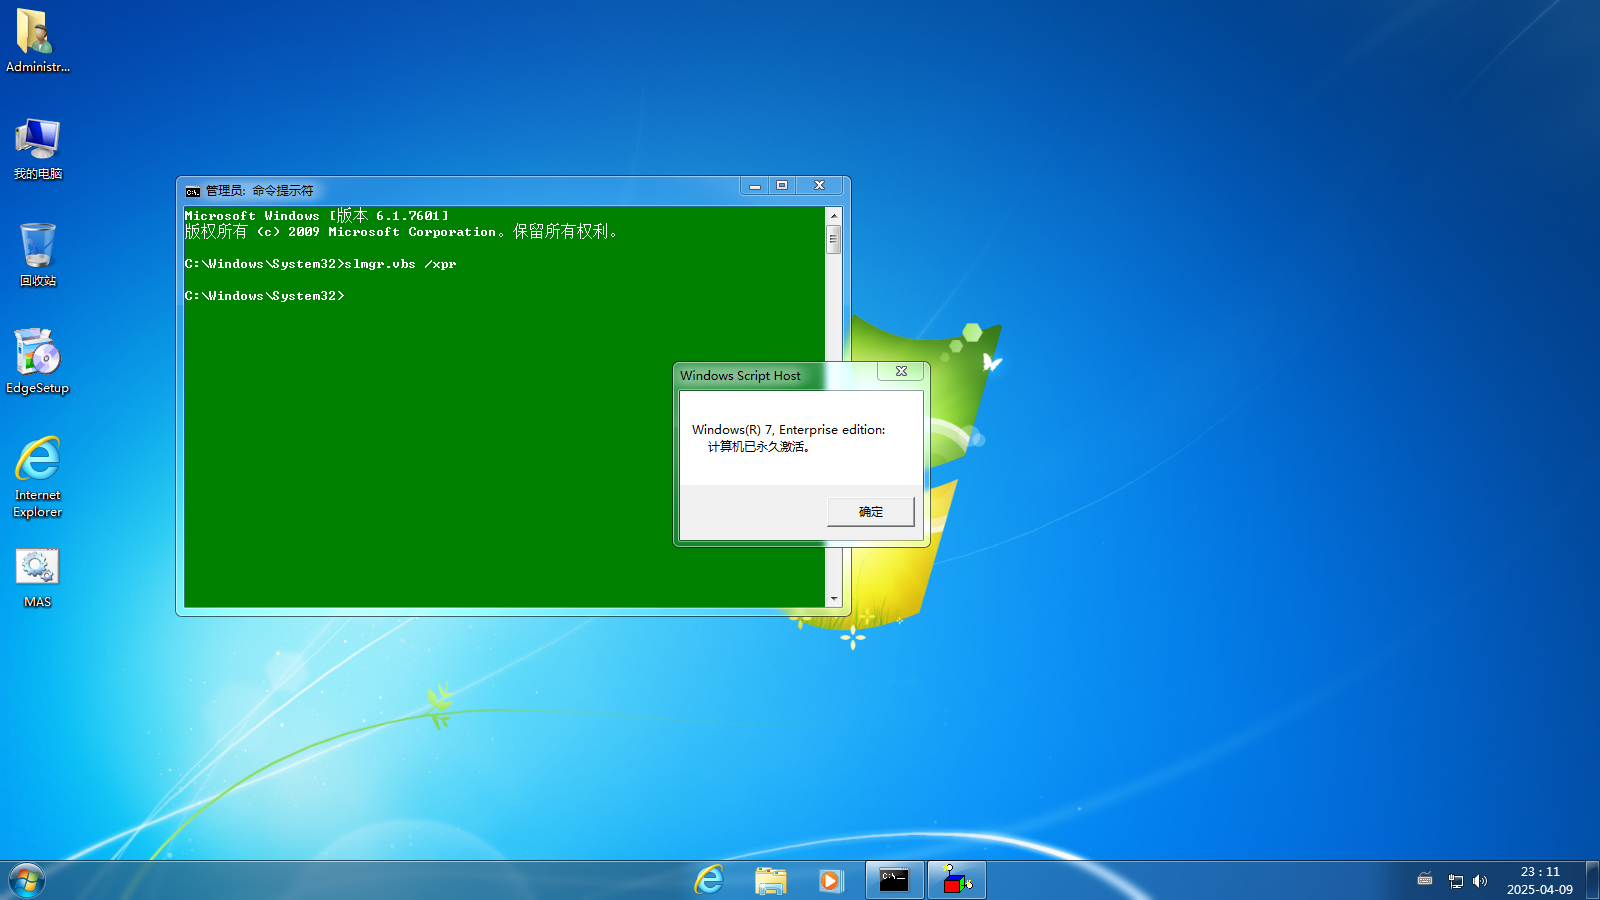
Task: Click the empty C:\Windows\System32> prompt line
Action: pos(265,296)
